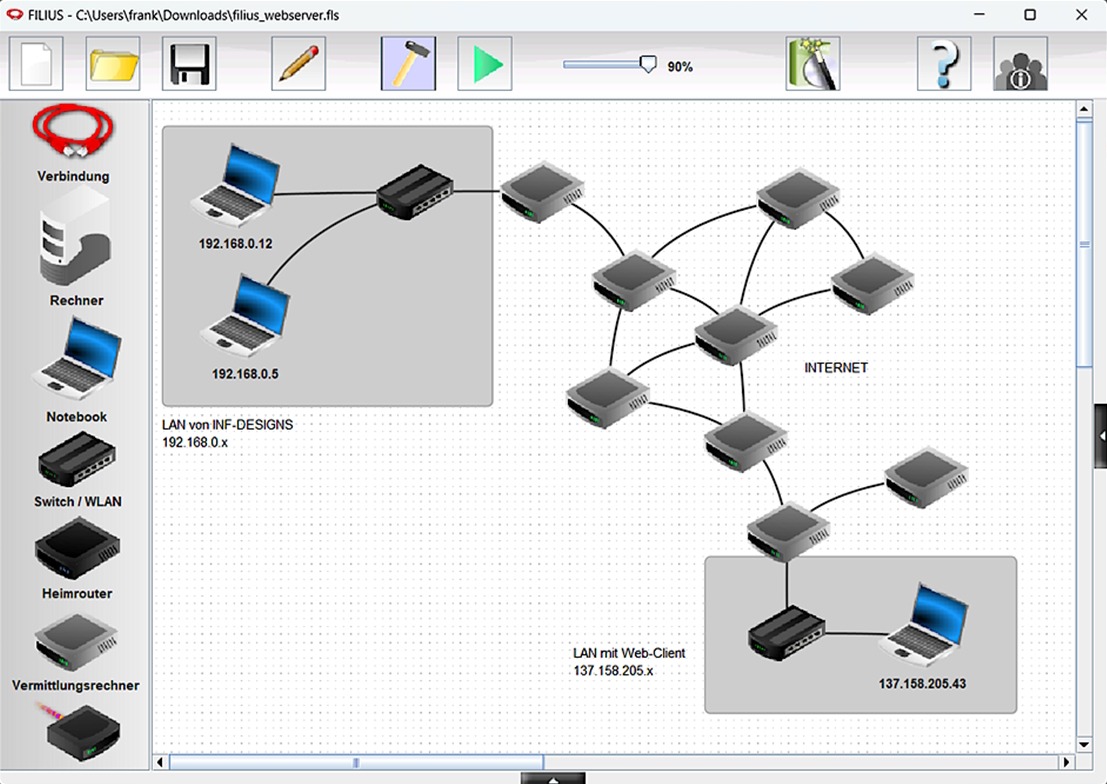Select the topmost router in the internet cloud
The image size is (1107, 784).
point(798,198)
